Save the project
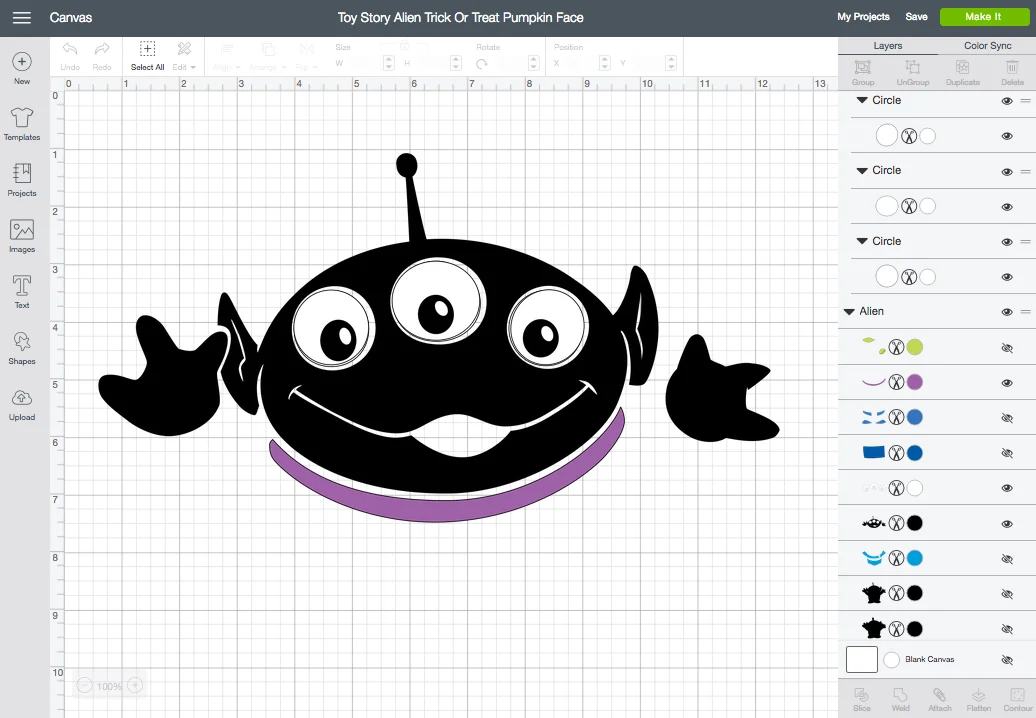 tap(916, 17)
